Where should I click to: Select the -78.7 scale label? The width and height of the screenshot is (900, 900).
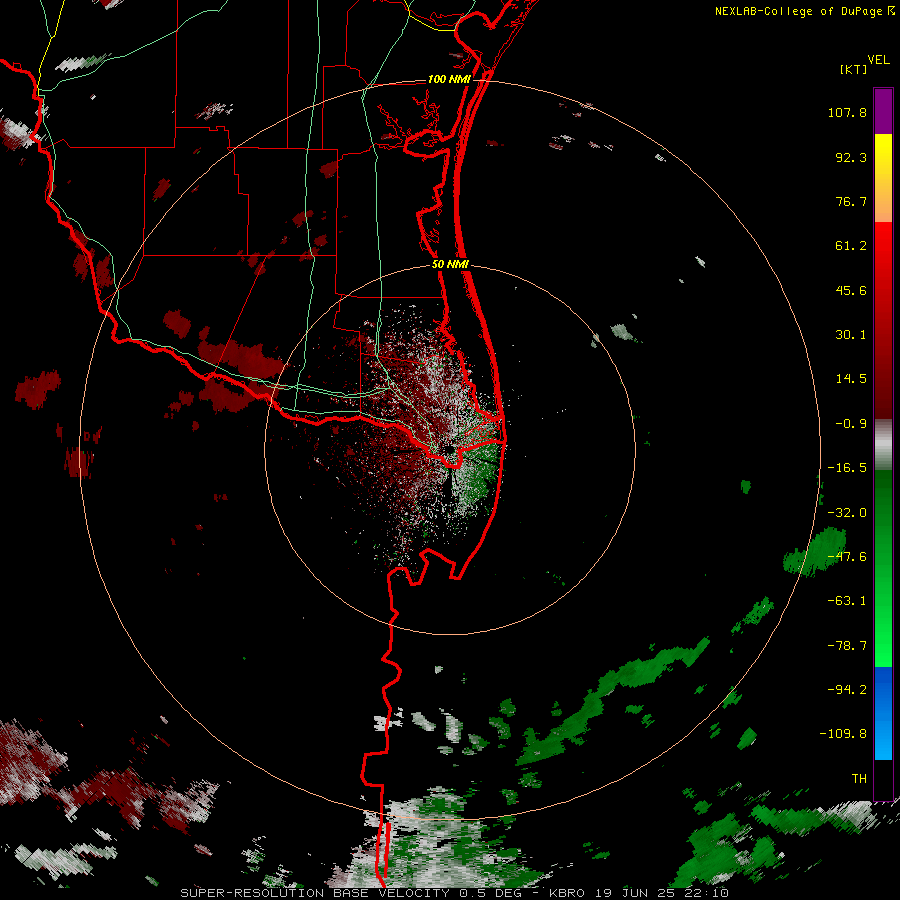click(x=847, y=646)
